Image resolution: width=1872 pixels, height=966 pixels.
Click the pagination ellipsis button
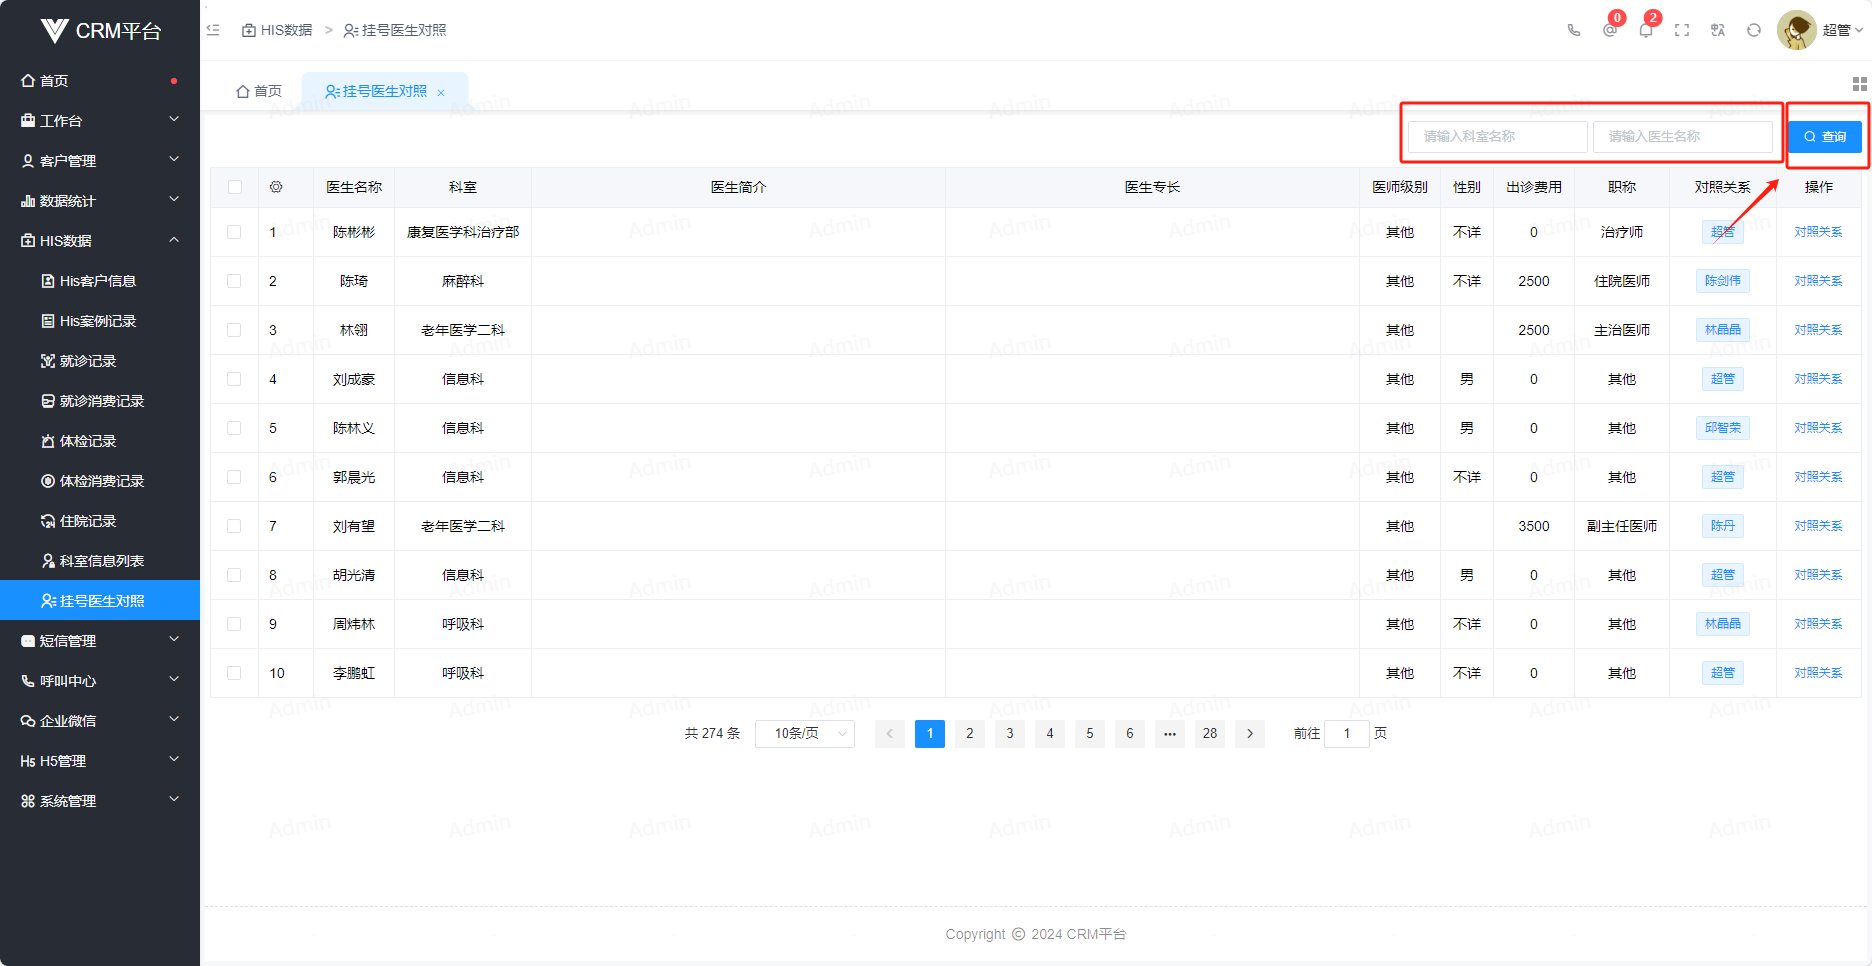pyautogui.click(x=1170, y=734)
